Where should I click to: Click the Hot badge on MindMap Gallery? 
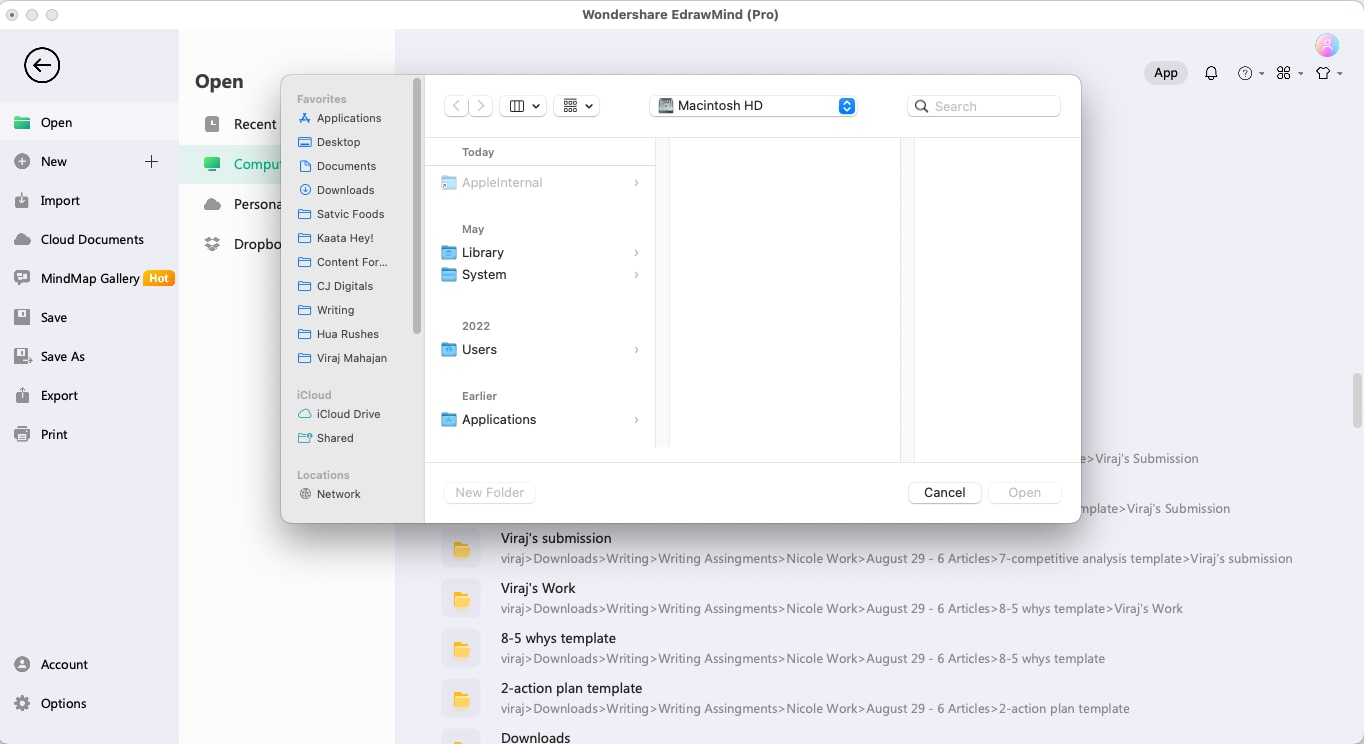click(159, 278)
